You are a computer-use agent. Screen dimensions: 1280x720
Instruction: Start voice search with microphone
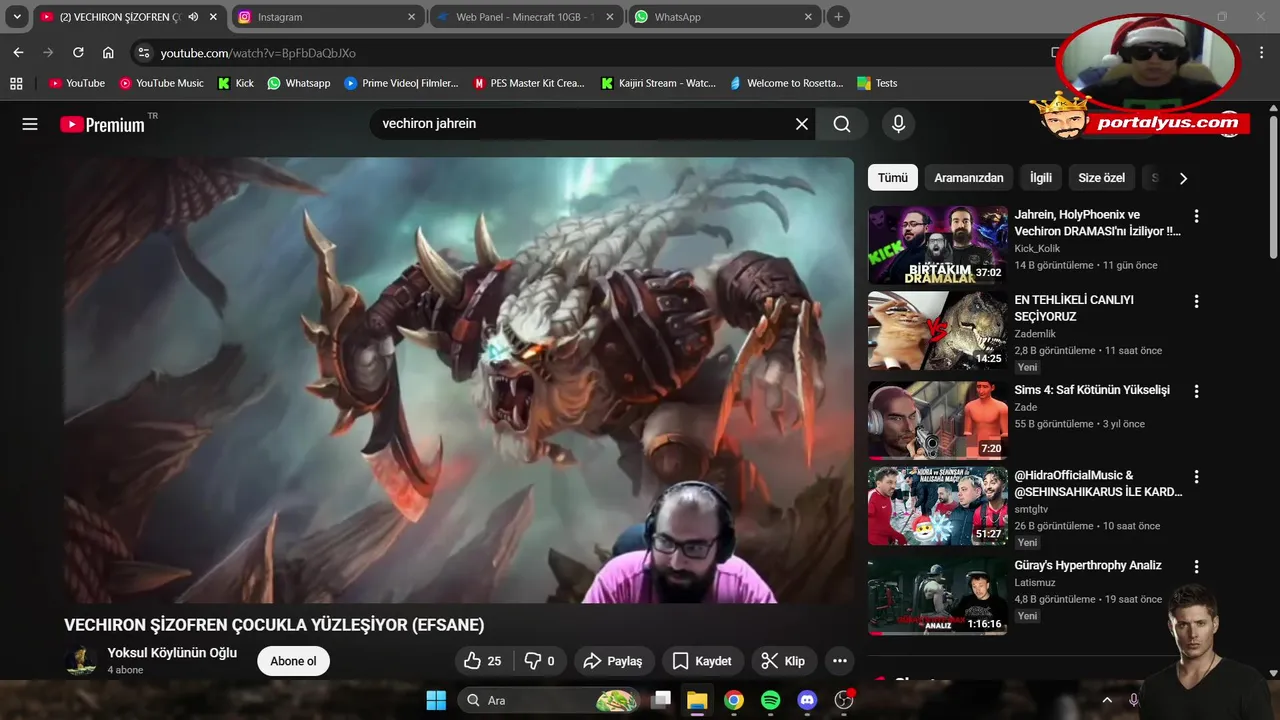pyautogui.click(x=898, y=124)
